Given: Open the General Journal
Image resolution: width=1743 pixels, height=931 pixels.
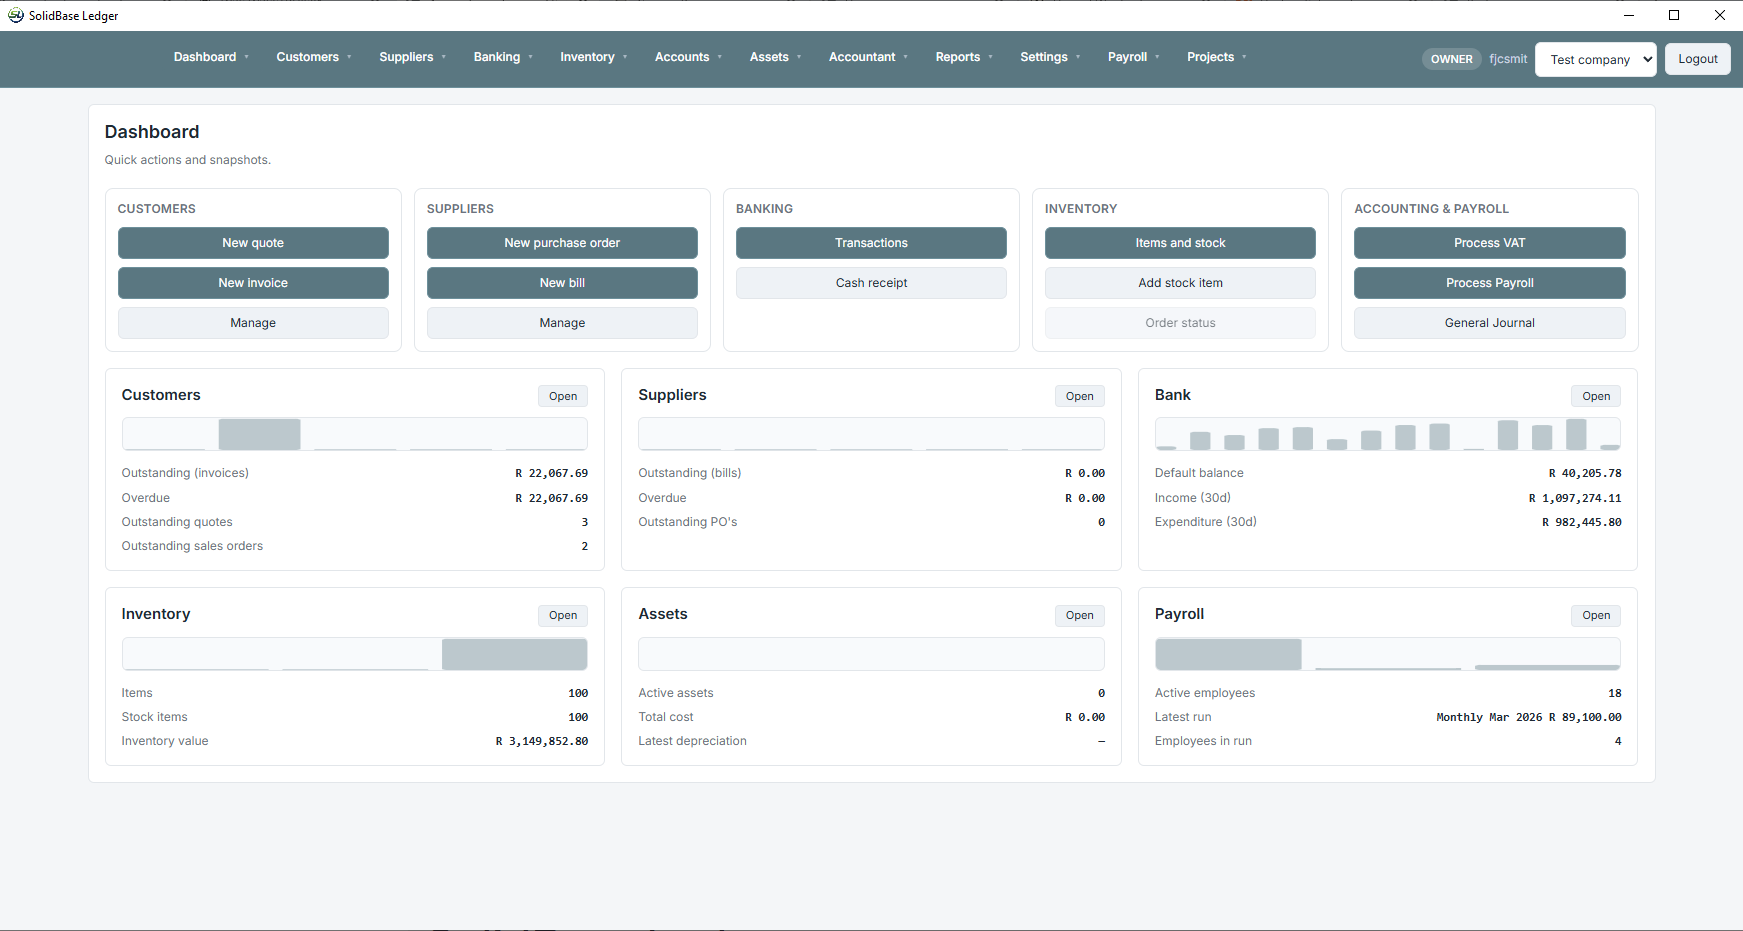Looking at the screenshot, I should pos(1489,323).
